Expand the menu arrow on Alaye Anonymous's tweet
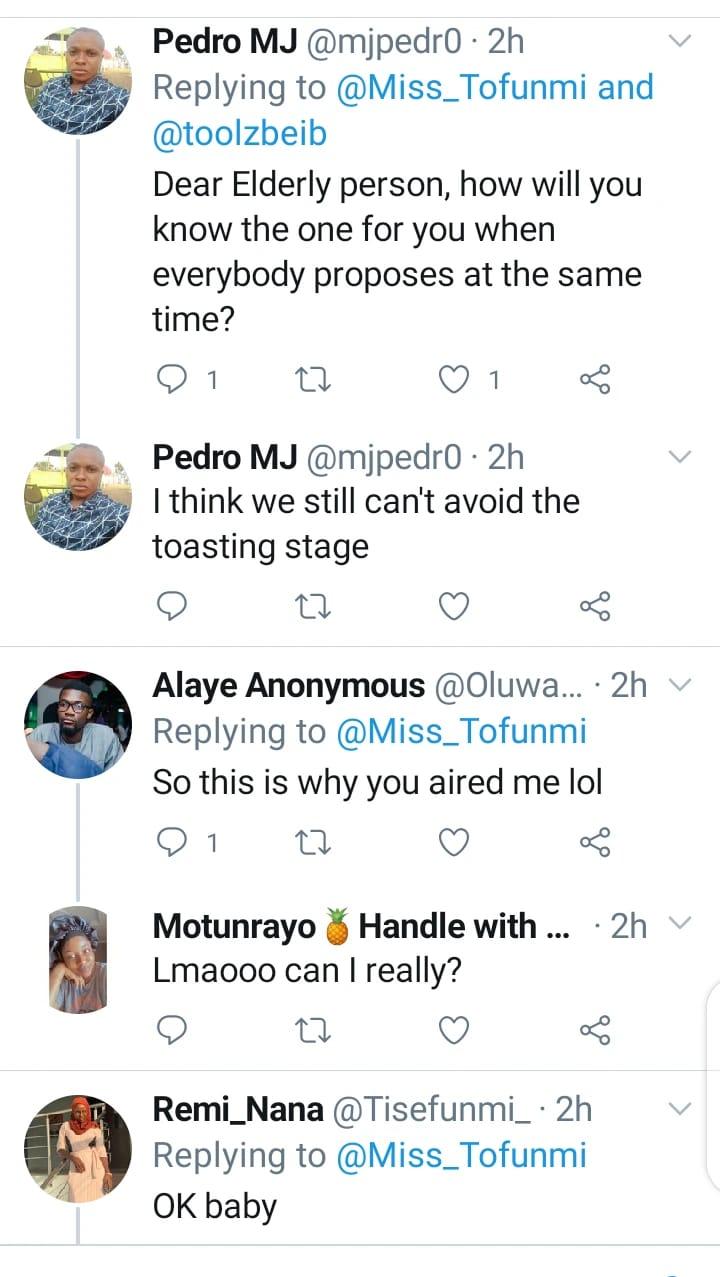Image resolution: width=720 pixels, height=1277 pixels. click(679, 685)
